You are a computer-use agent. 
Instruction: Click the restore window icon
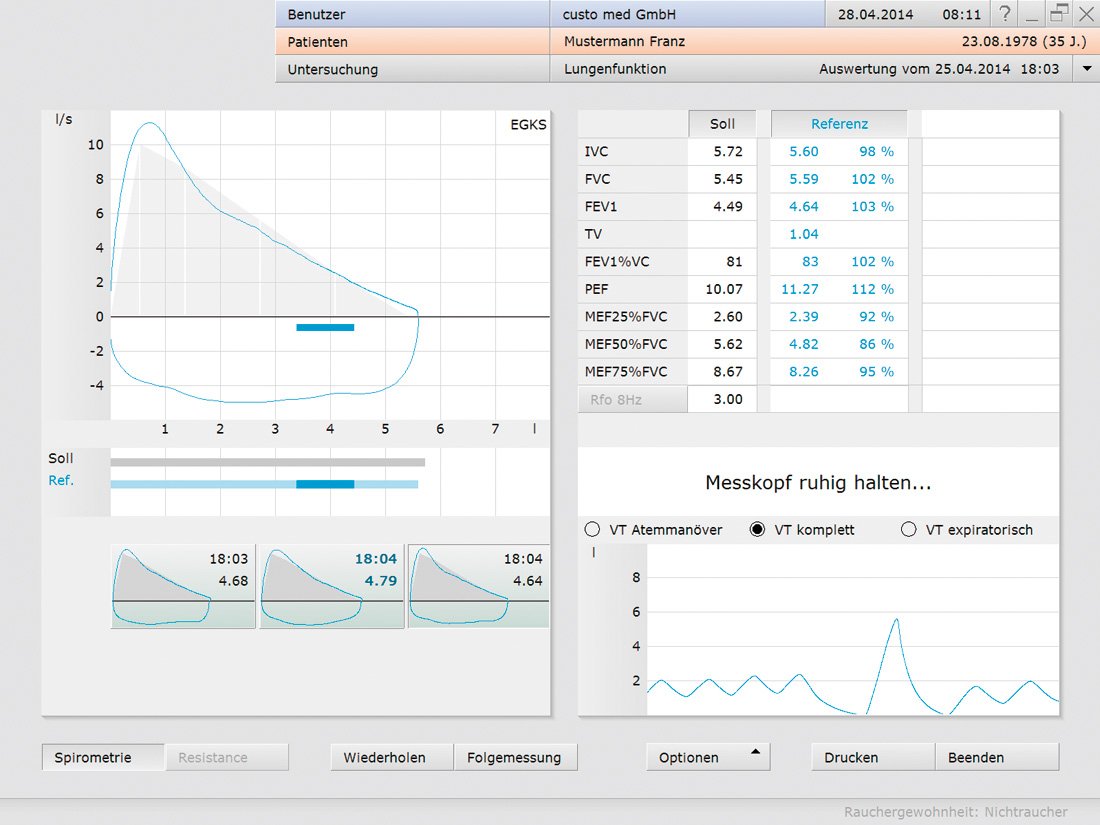tap(1059, 14)
